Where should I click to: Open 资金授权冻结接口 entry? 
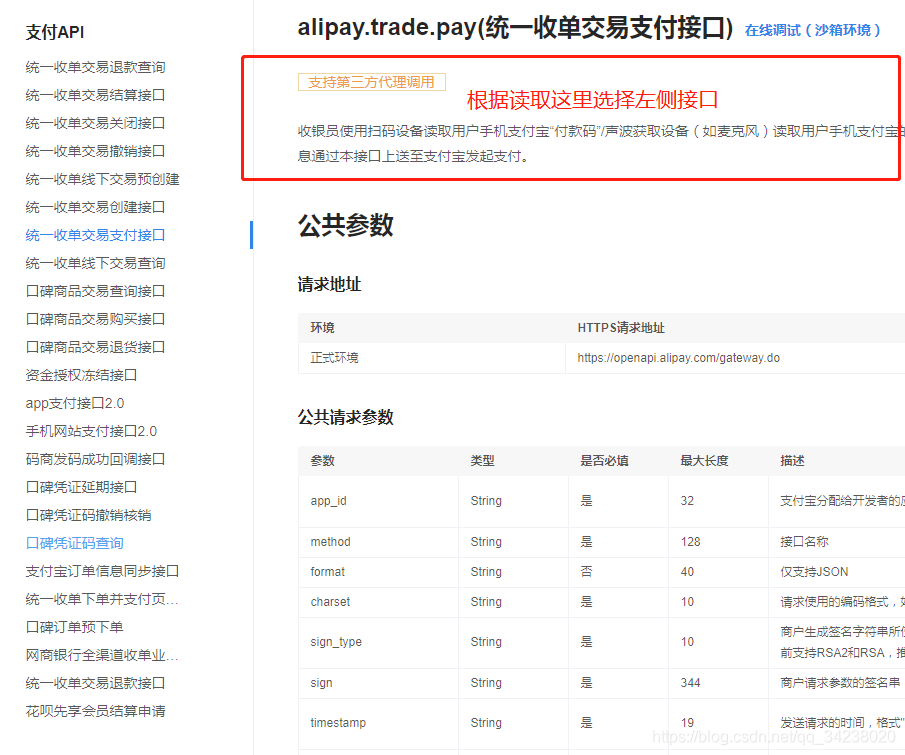[x=81, y=375]
